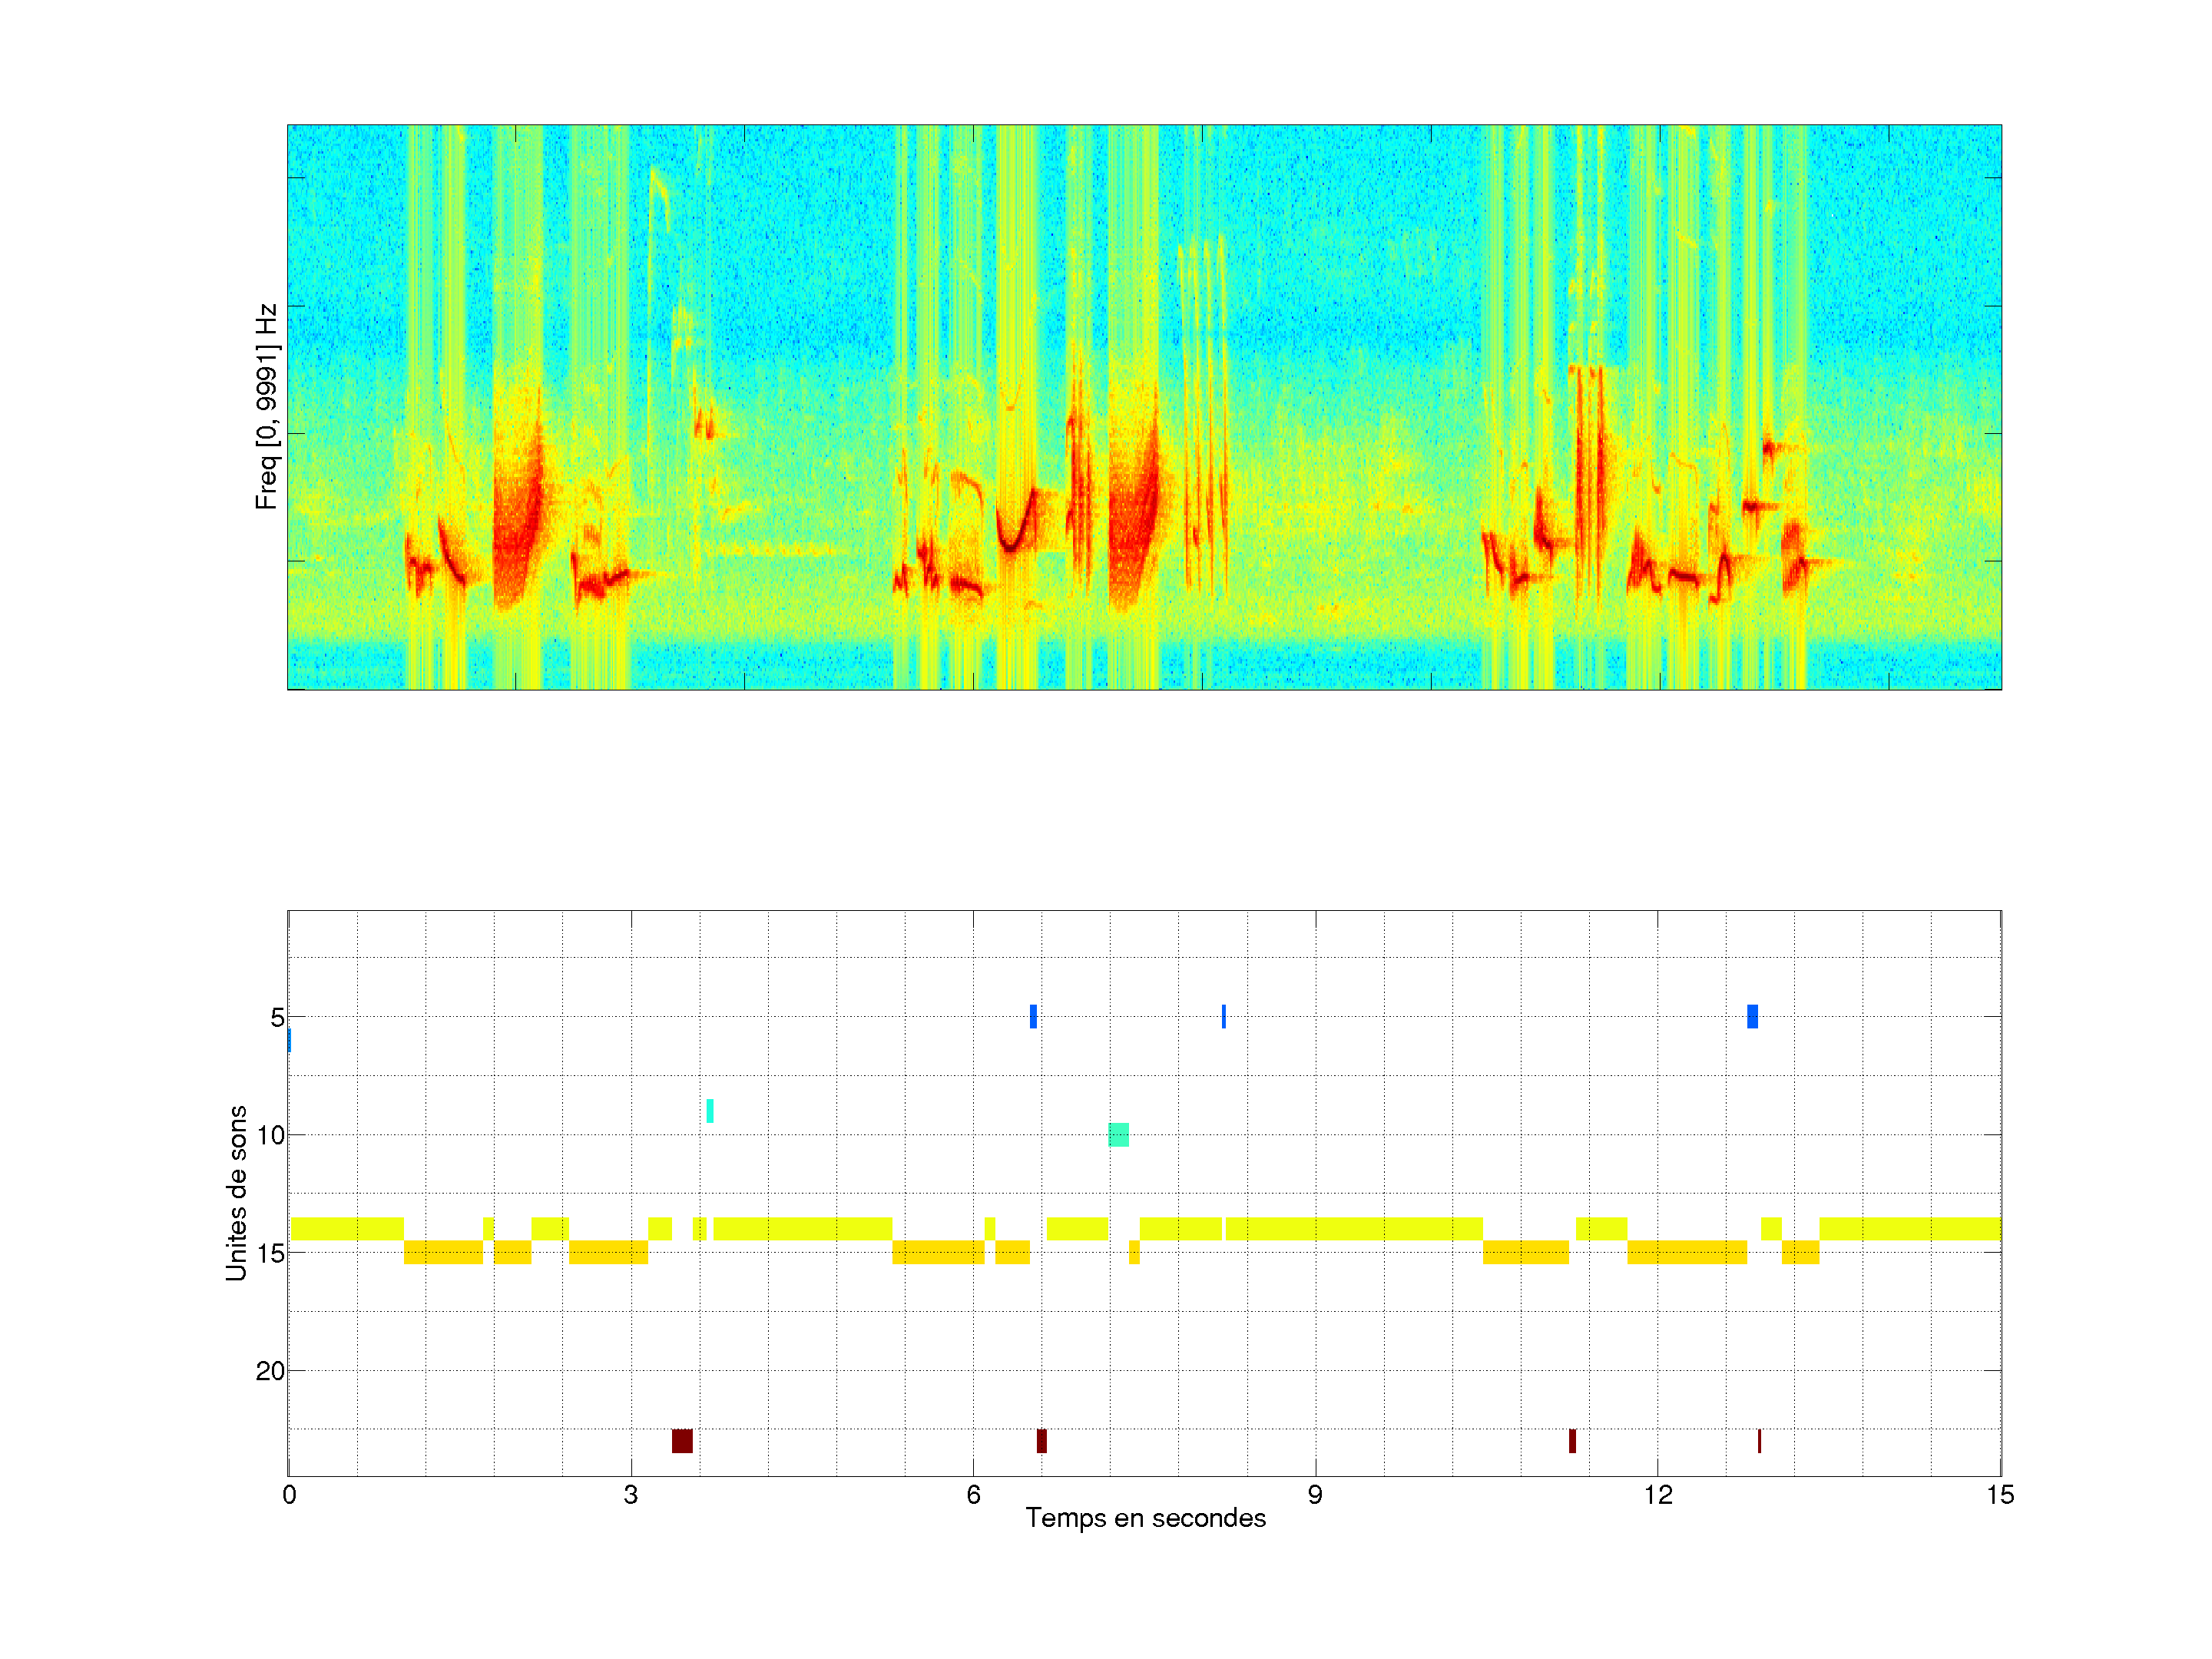Click the x-axis tick label 3
Viewport: 2212px width, 1659px height.
click(x=630, y=1495)
